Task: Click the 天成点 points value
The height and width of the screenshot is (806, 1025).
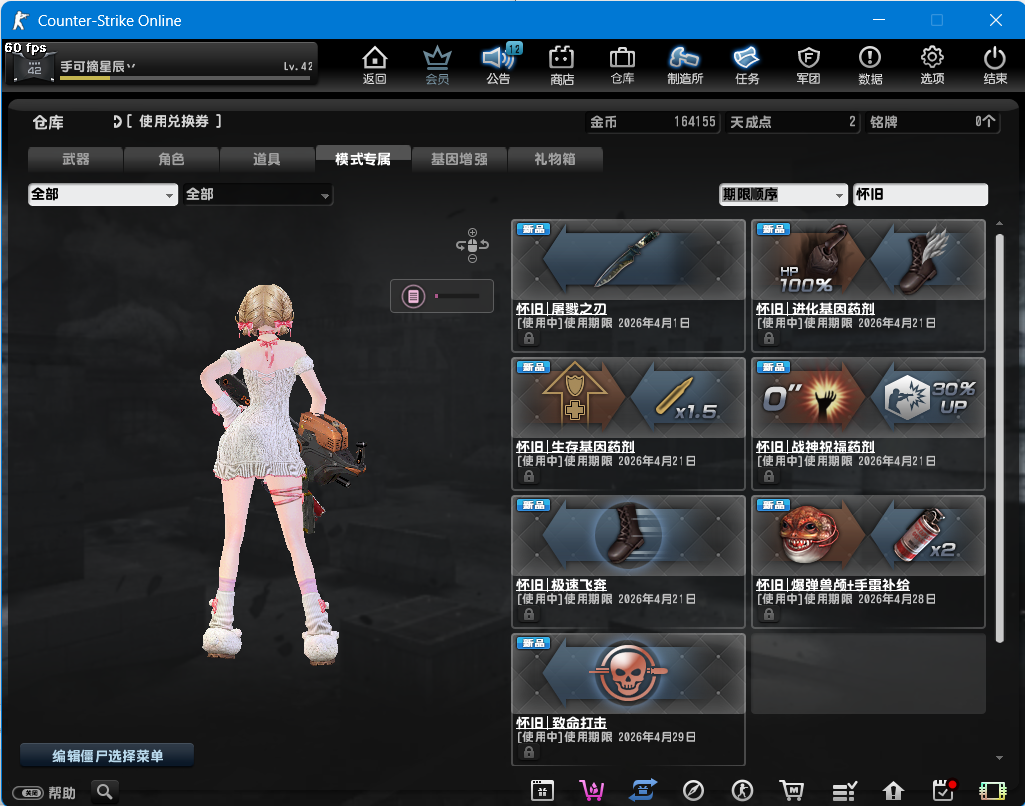Action: (x=792, y=122)
